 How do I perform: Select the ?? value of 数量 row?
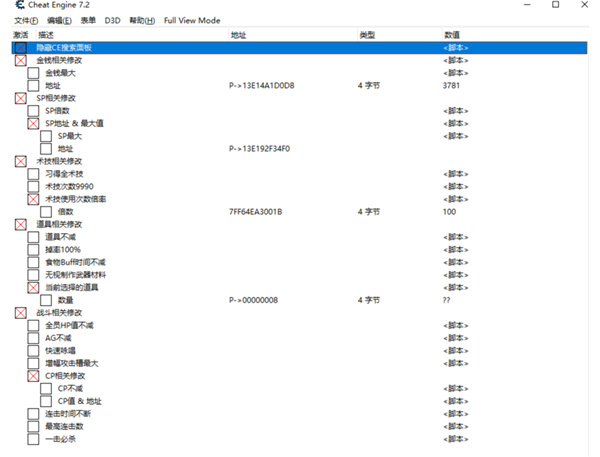(x=447, y=300)
